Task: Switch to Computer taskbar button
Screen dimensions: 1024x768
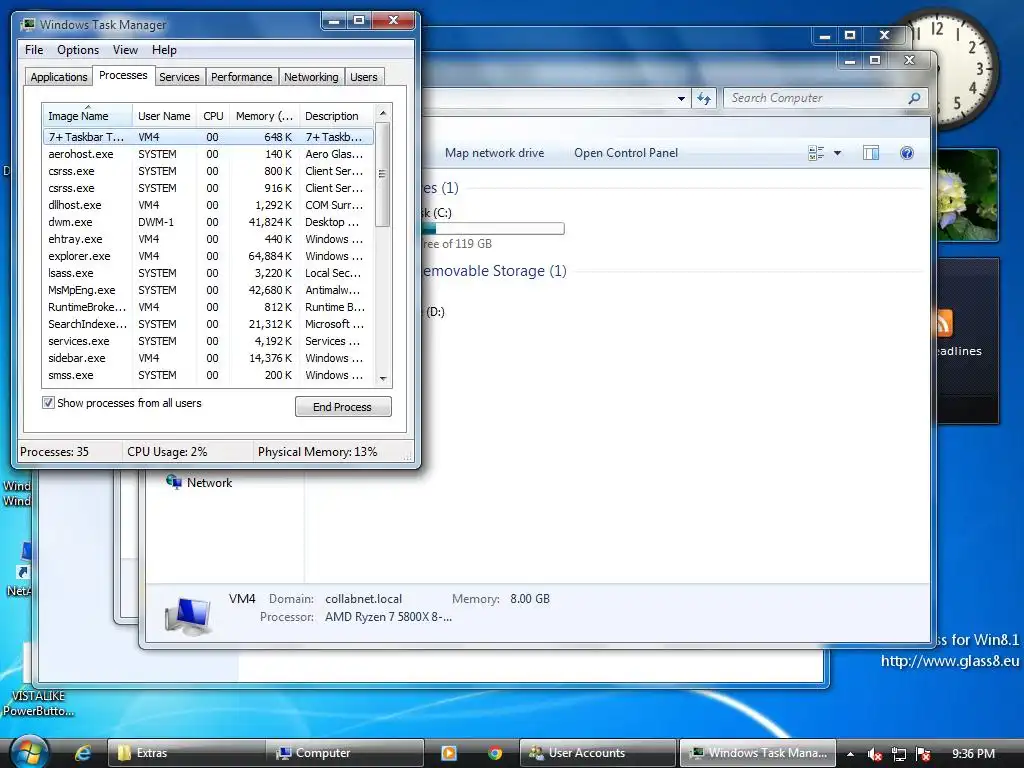Action: pyautogui.click(x=345, y=753)
